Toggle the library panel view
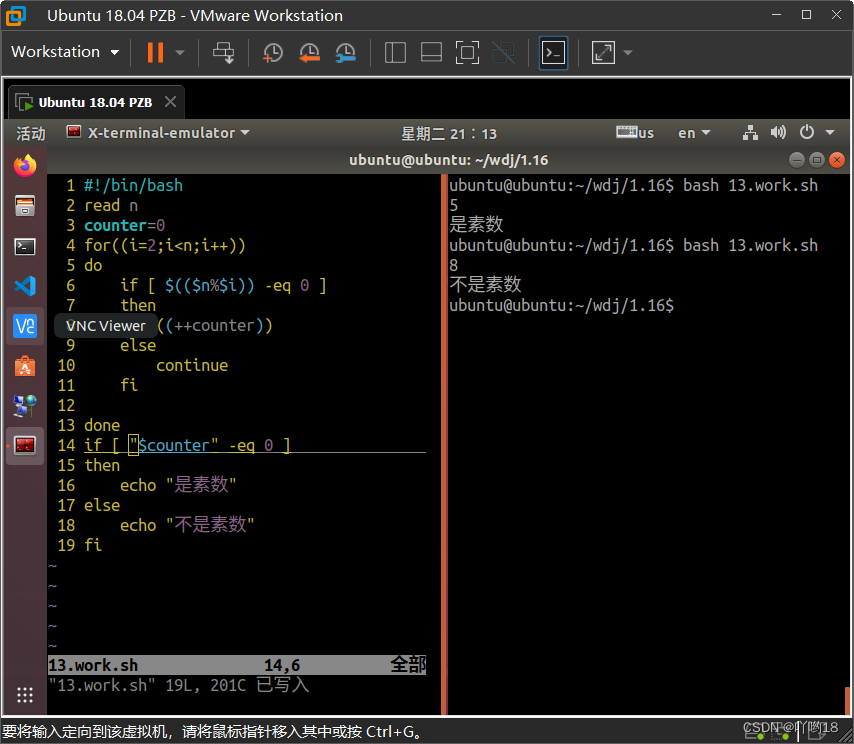This screenshot has height=744, width=854. 394,52
